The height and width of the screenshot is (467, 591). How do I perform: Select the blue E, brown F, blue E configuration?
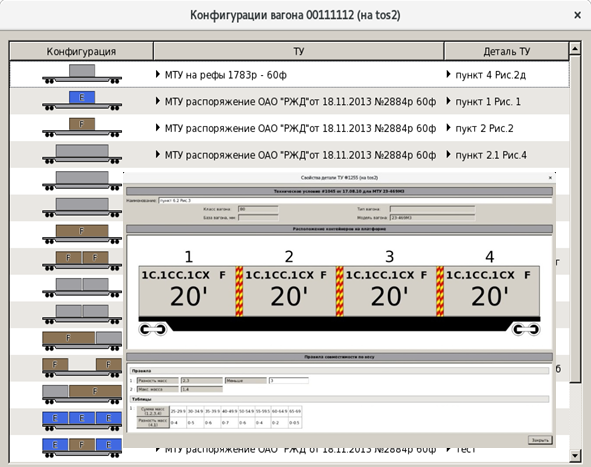click(82, 448)
